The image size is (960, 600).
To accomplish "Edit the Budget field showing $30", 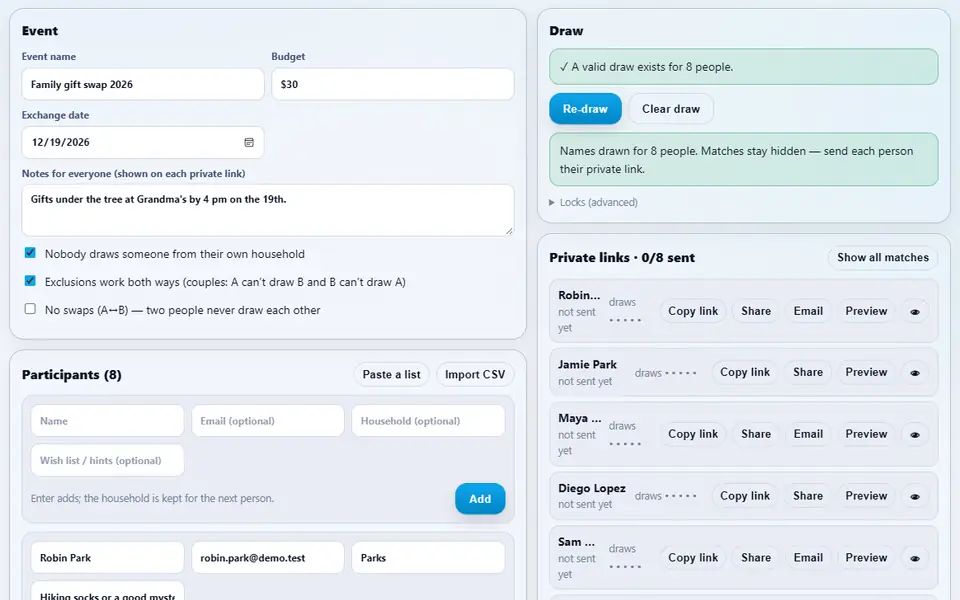I will pos(392,84).
